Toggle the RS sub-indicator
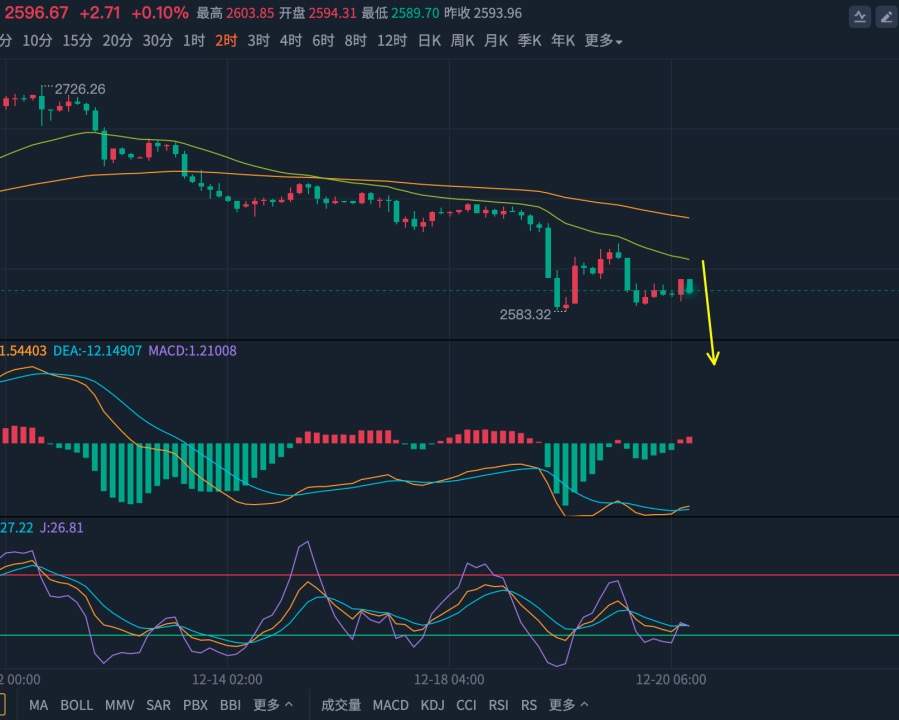The image size is (899, 720). [529, 705]
